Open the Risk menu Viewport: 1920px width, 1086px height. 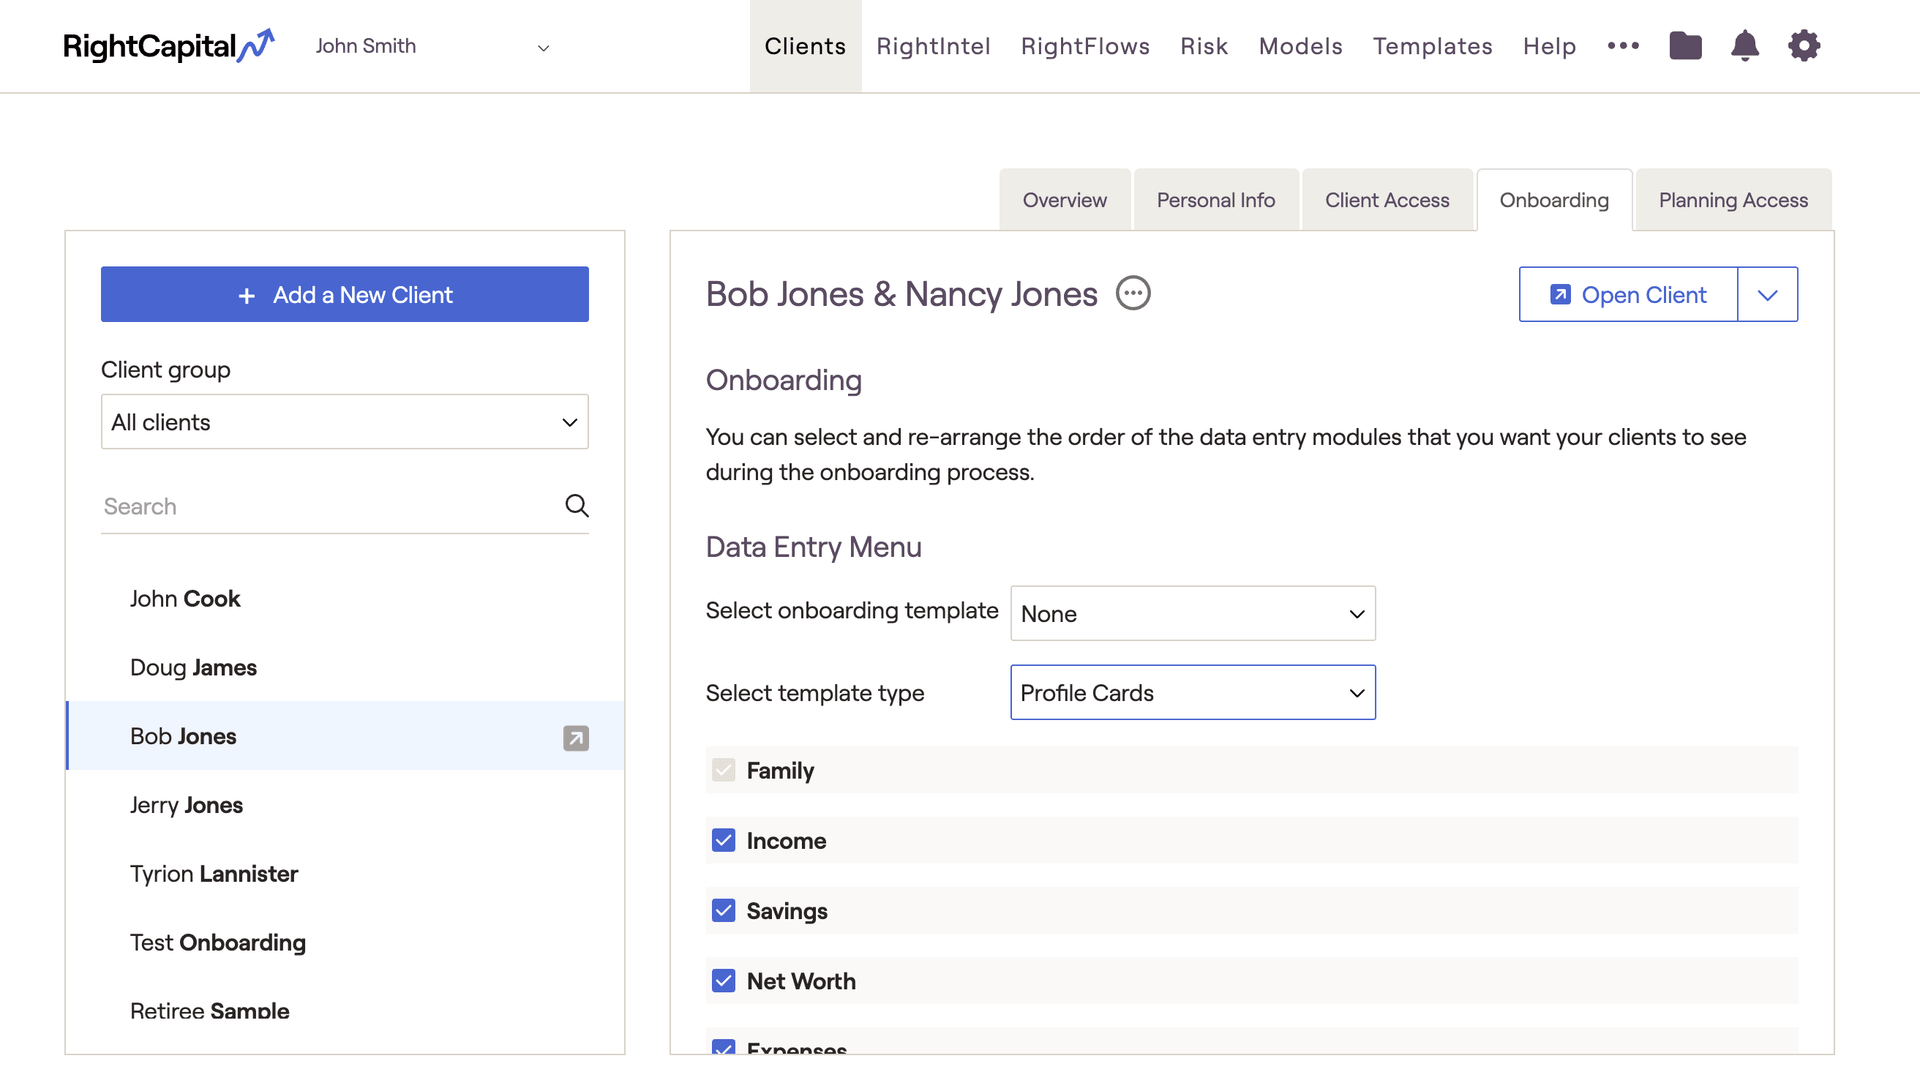(1204, 47)
